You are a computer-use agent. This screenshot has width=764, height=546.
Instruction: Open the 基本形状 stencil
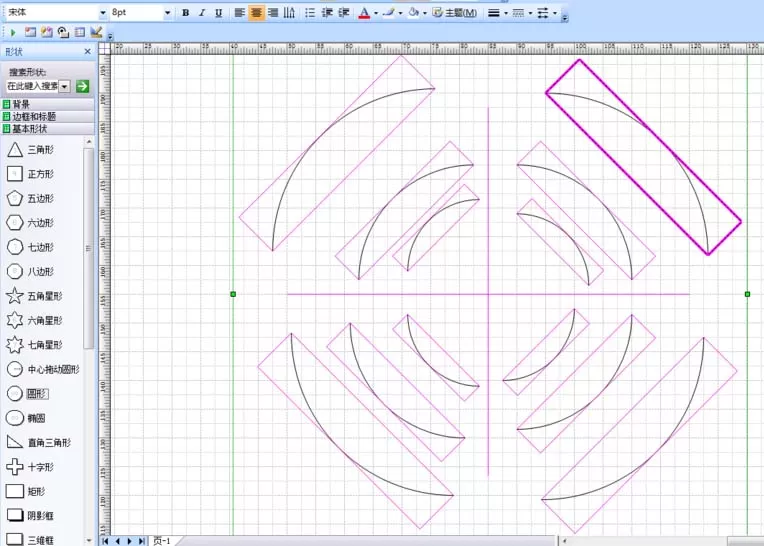tap(48, 129)
